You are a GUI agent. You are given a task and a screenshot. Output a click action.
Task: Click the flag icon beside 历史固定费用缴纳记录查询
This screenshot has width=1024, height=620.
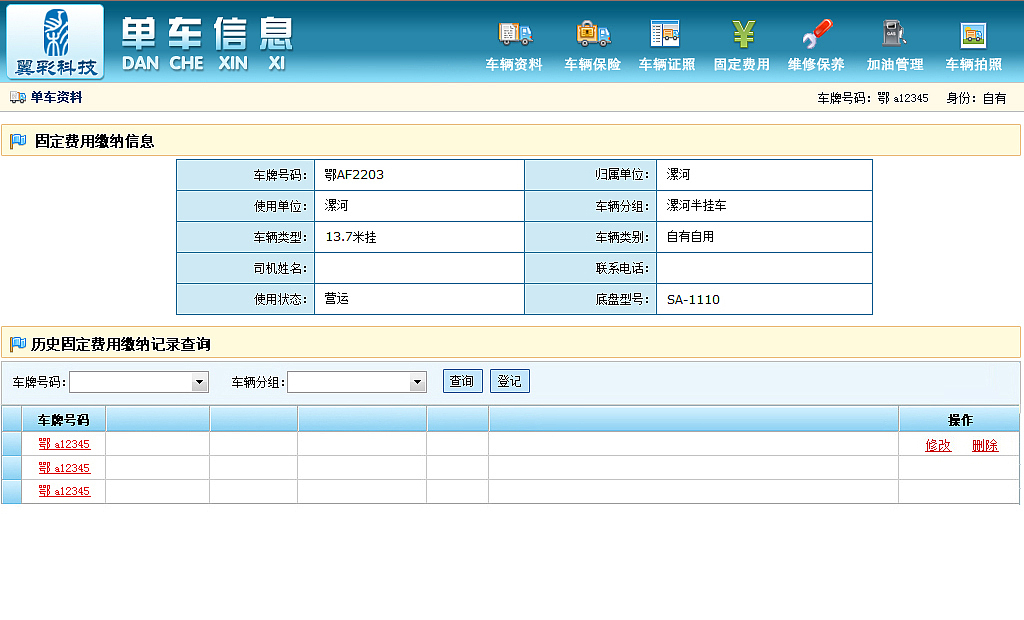18,344
